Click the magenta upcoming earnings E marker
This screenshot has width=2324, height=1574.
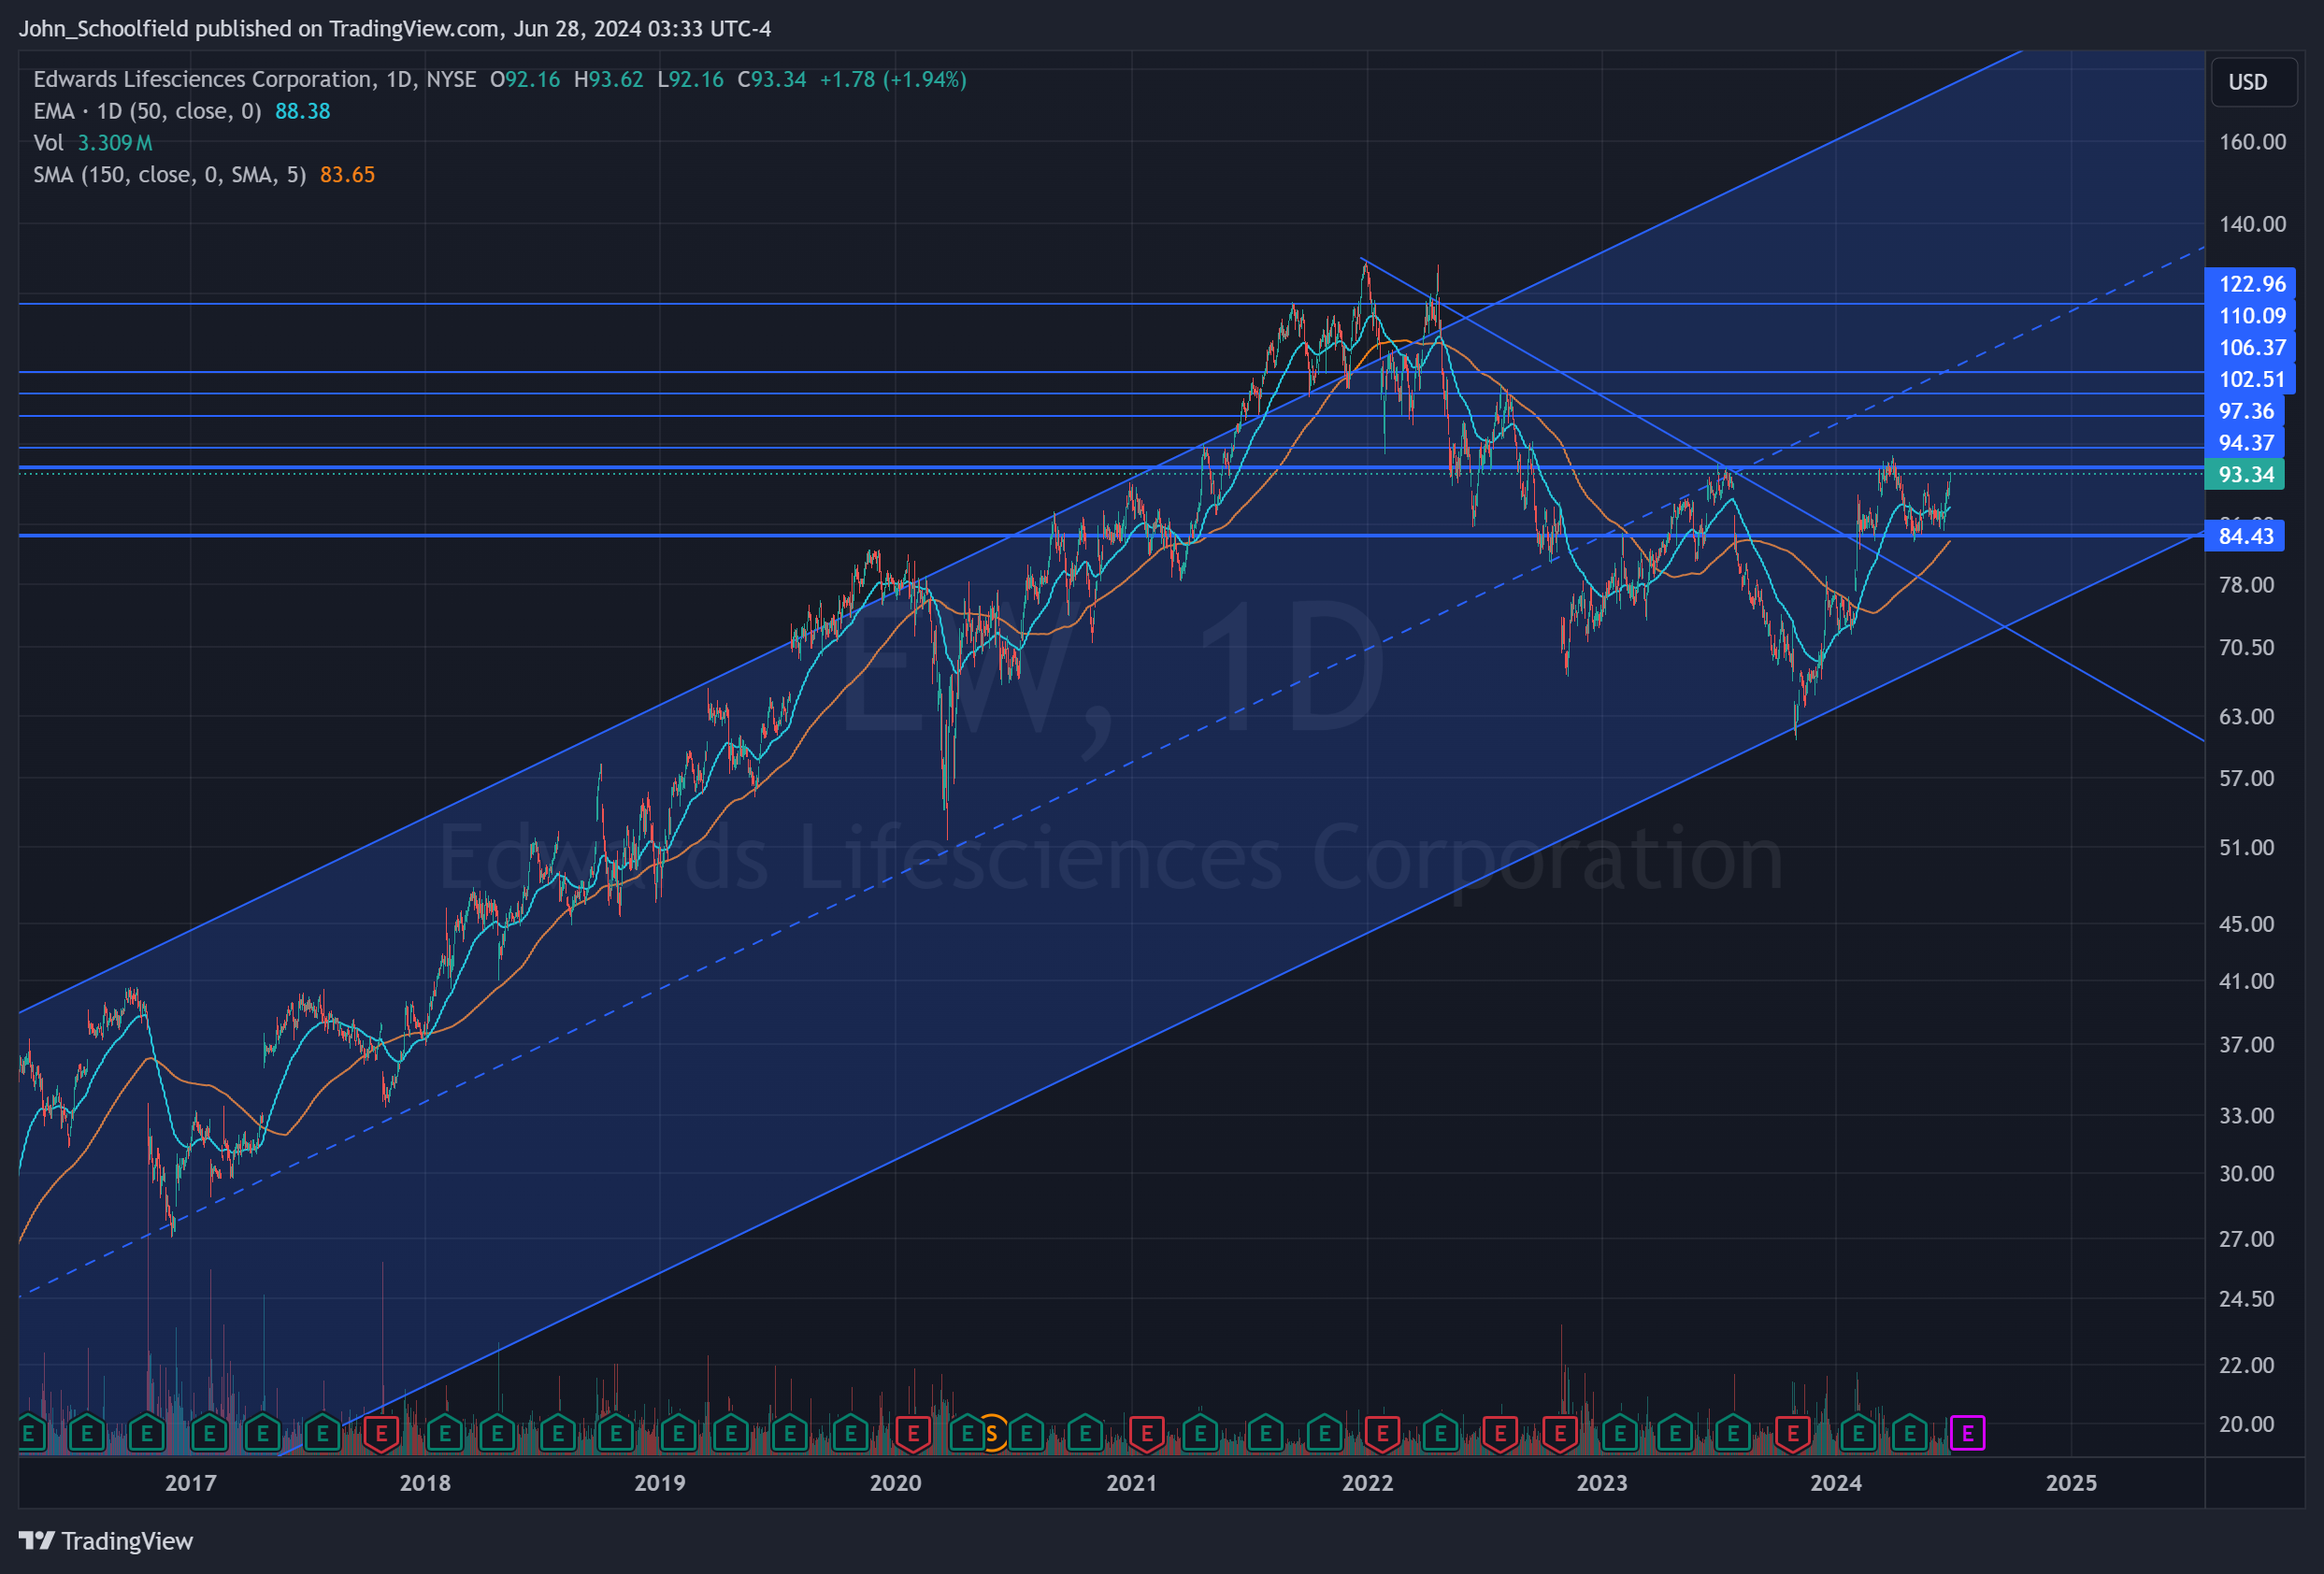pyautogui.click(x=1967, y=1434)
